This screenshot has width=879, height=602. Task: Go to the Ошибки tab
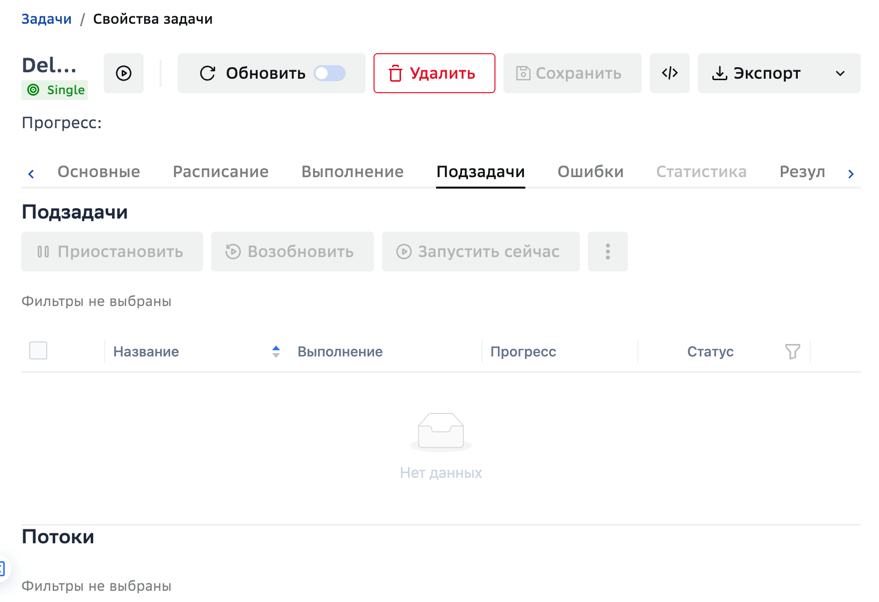tap(590, 172)
